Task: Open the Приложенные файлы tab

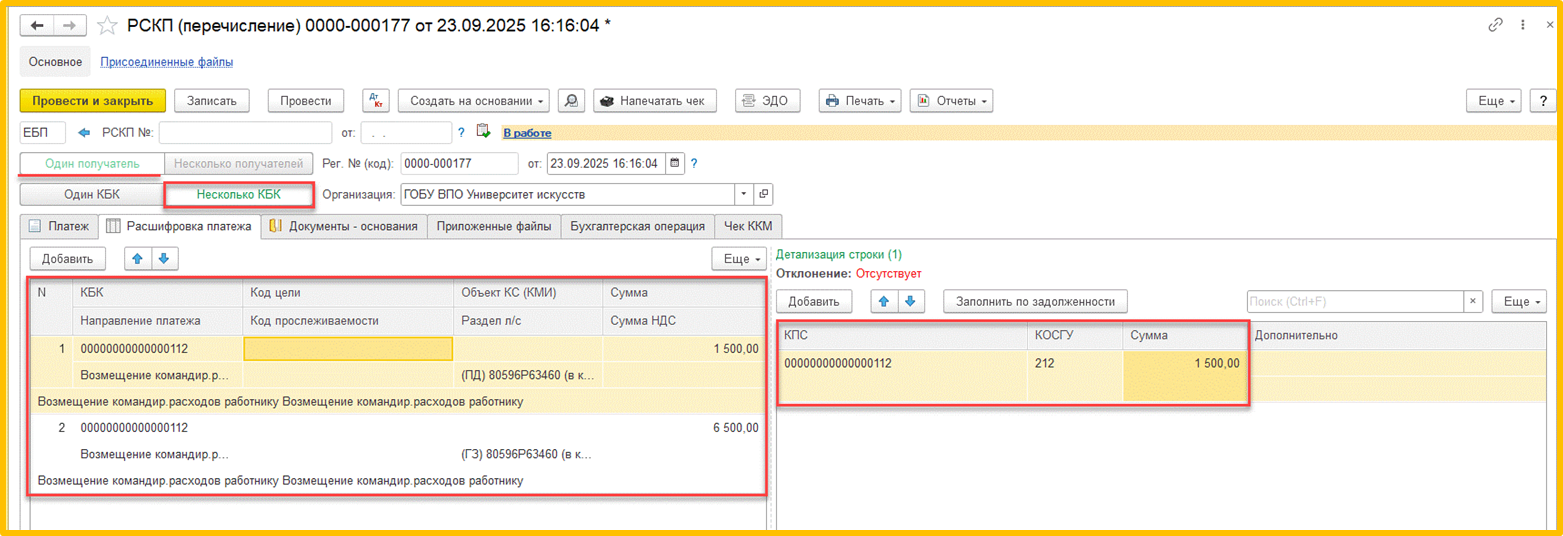Action: pos(494,226)
